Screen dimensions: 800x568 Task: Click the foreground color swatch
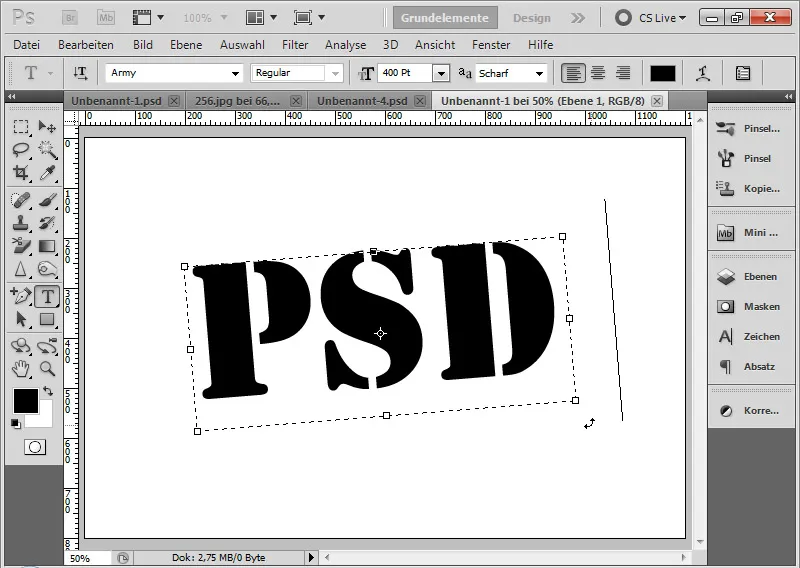[26, 401]
